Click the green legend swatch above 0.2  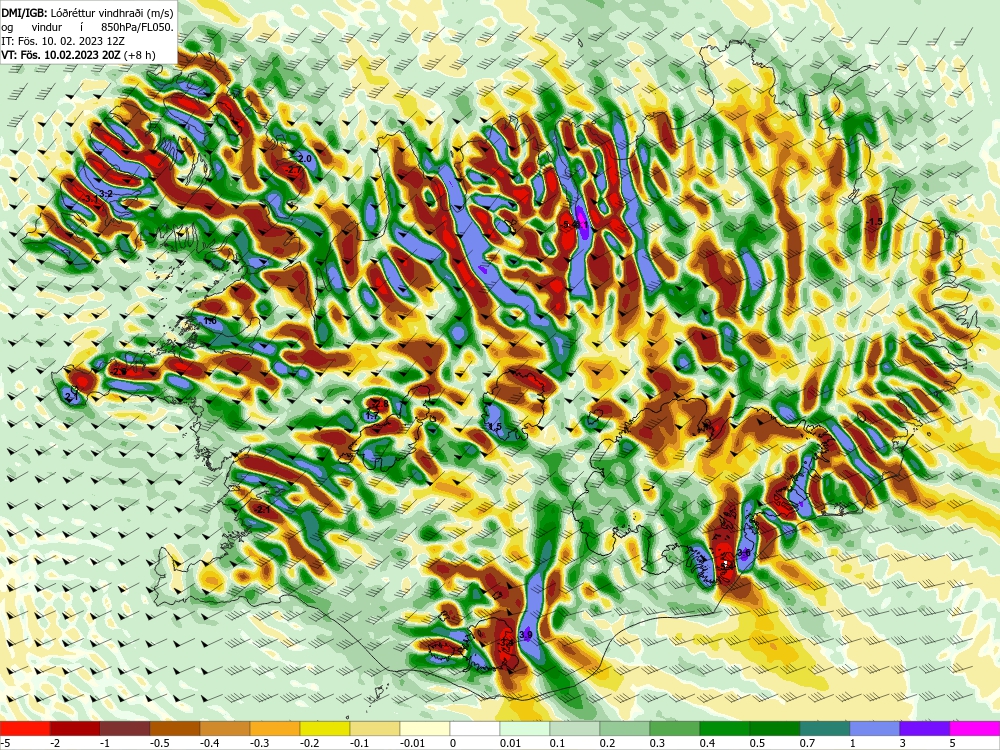[x=625, y=728]
